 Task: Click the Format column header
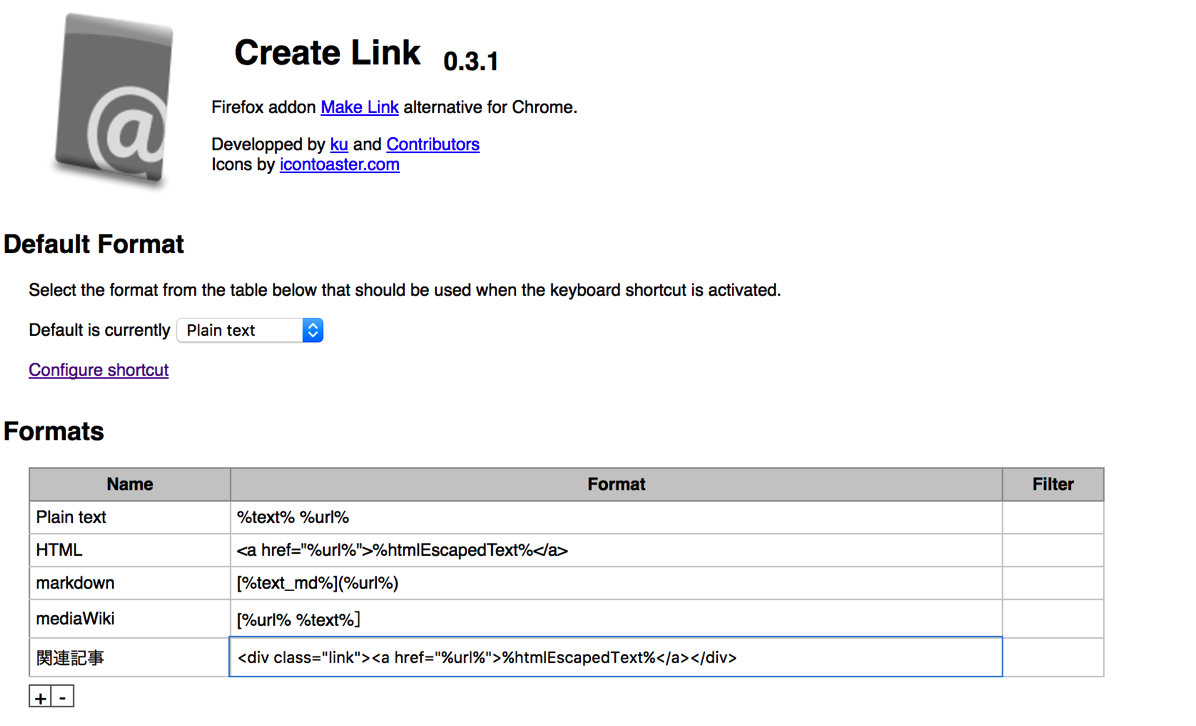[x=616, y=484]
